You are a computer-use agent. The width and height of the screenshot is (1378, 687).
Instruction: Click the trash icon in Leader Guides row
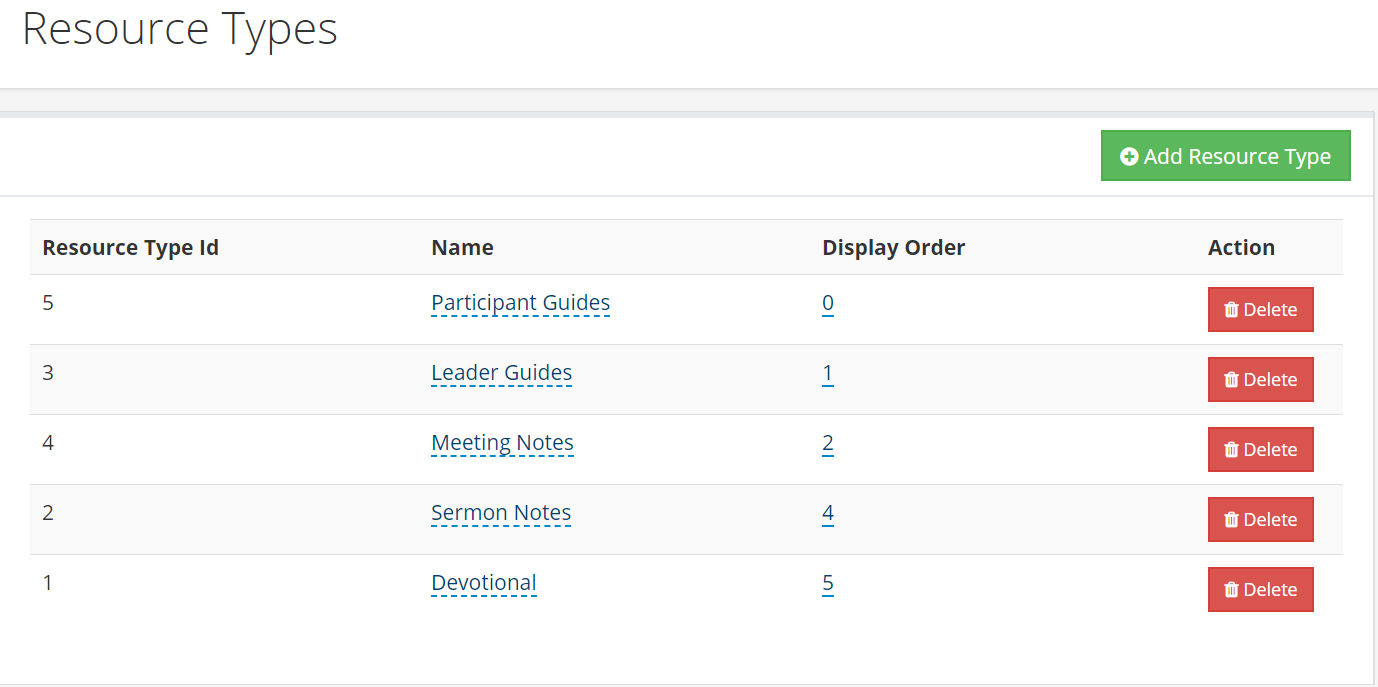[1230, 379]
